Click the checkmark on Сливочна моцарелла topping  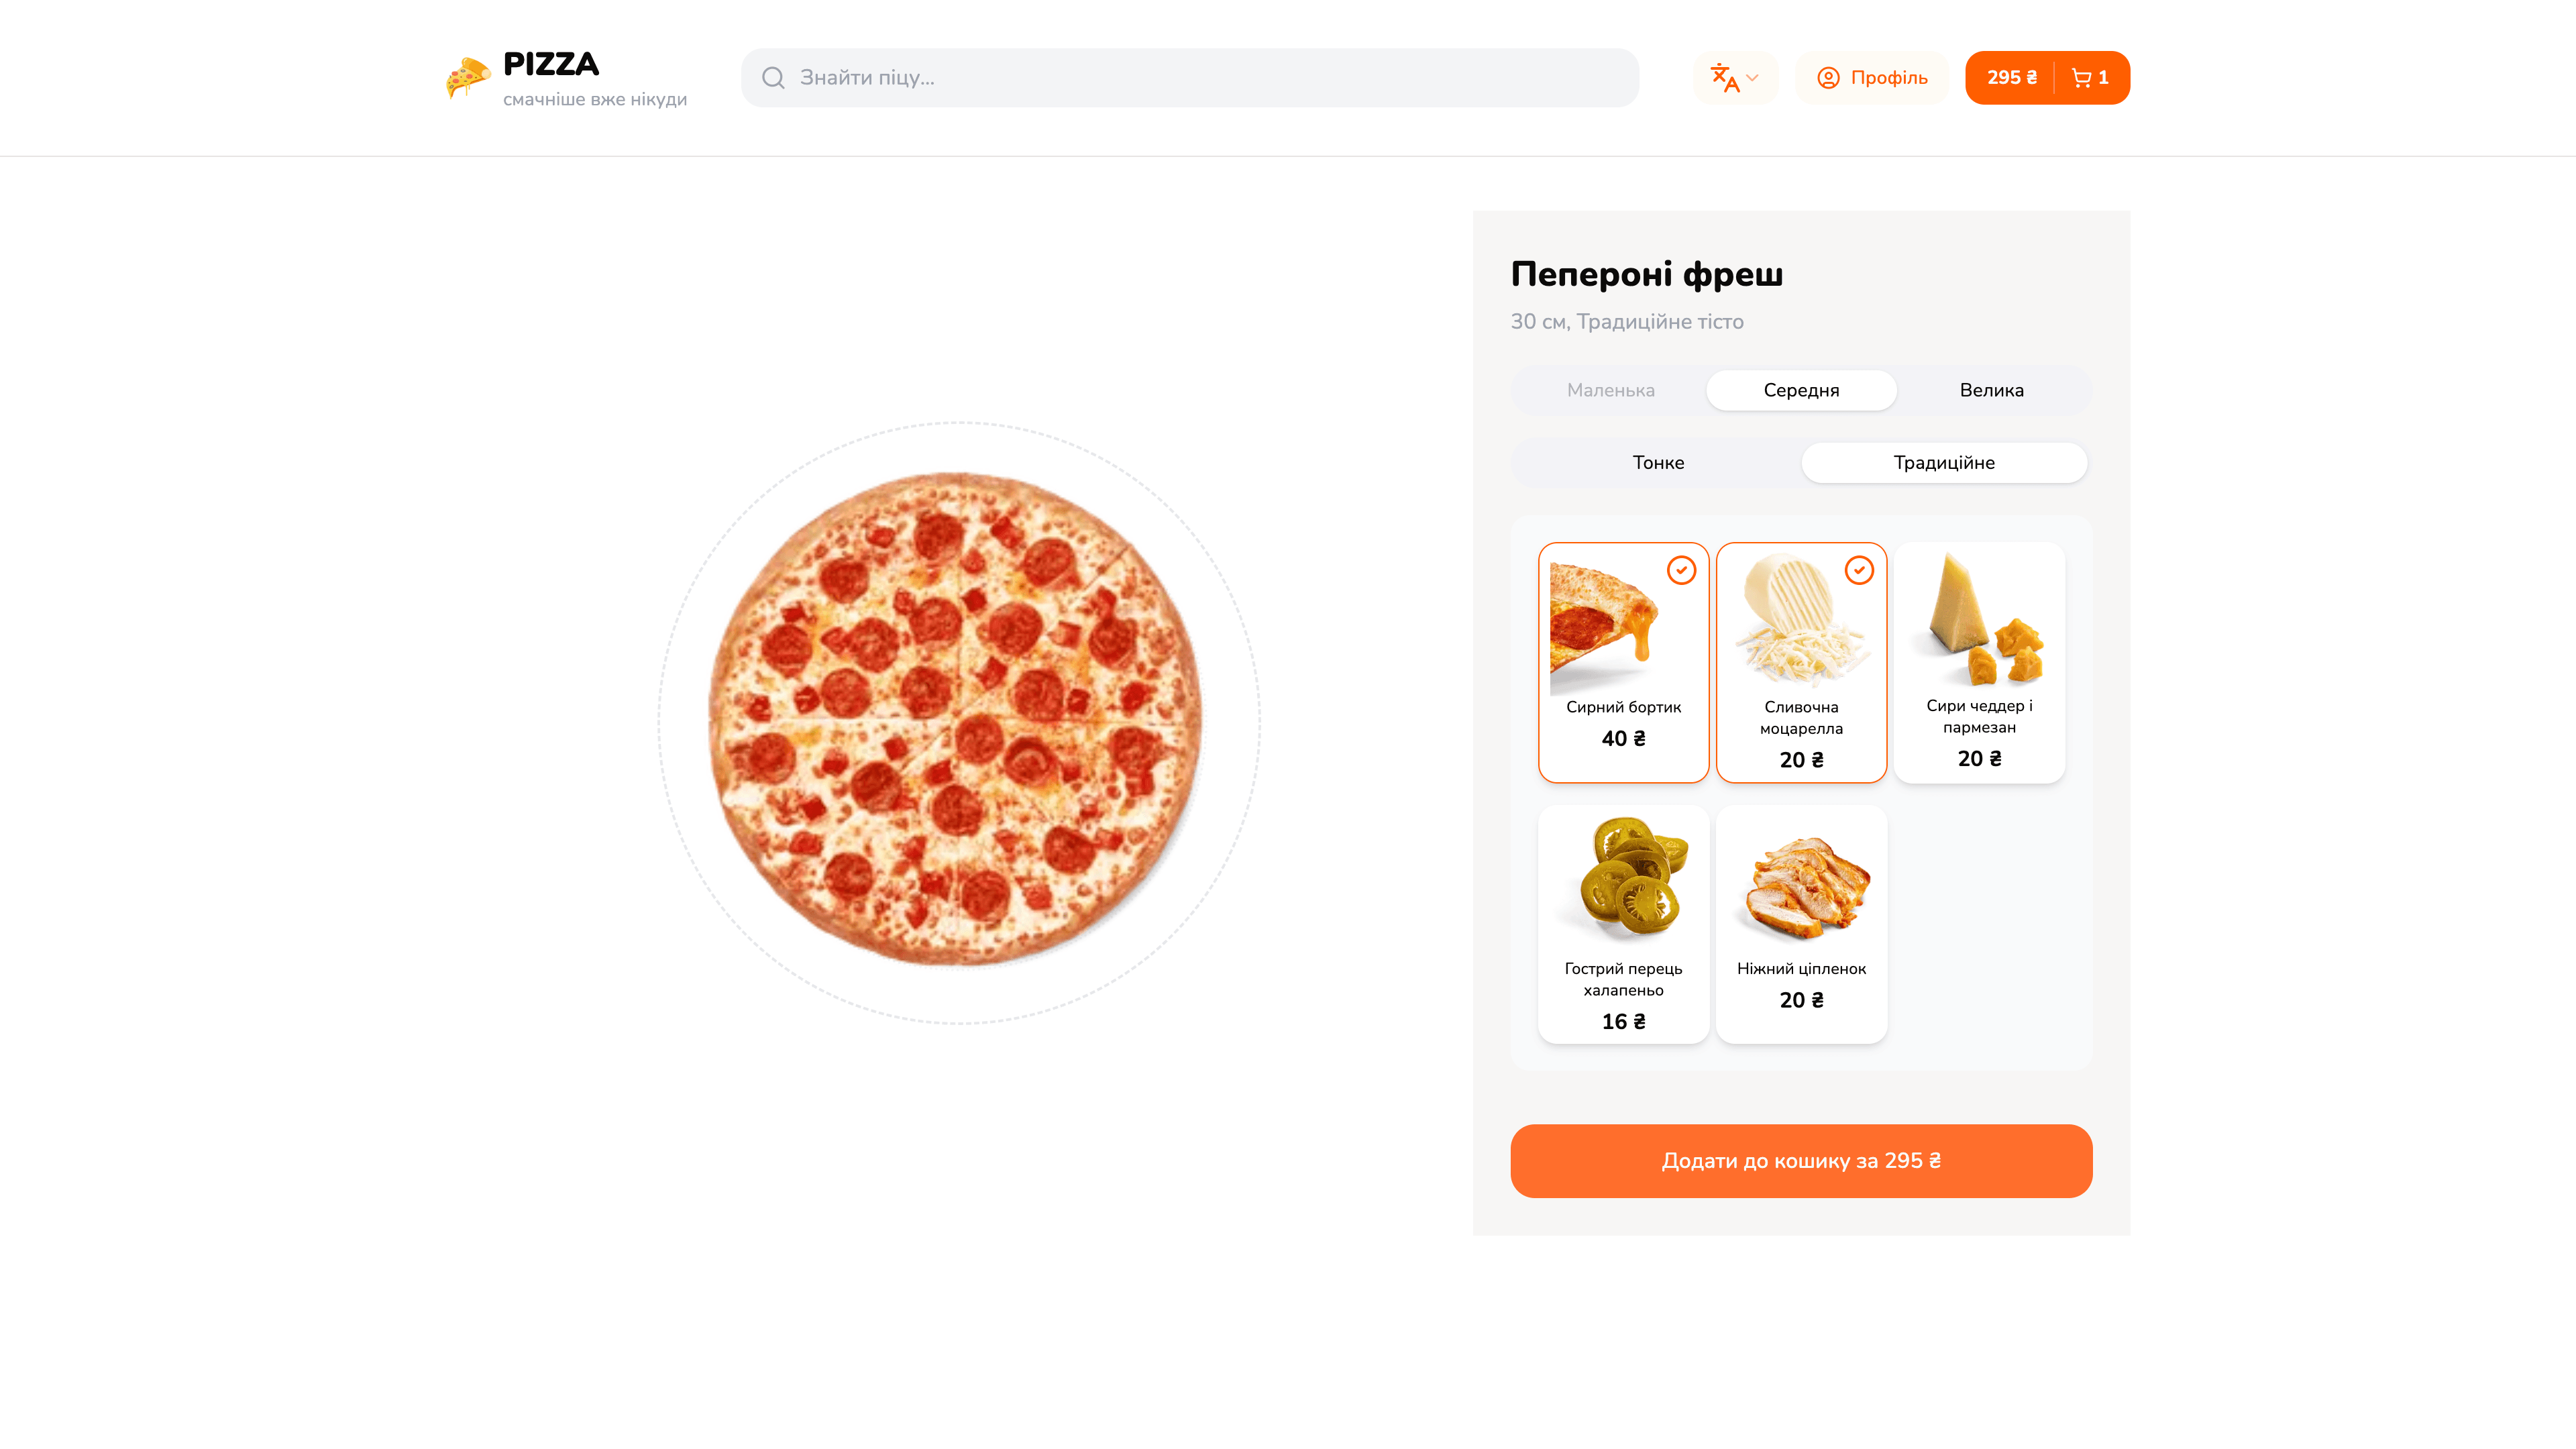(x=1859, y=570)
